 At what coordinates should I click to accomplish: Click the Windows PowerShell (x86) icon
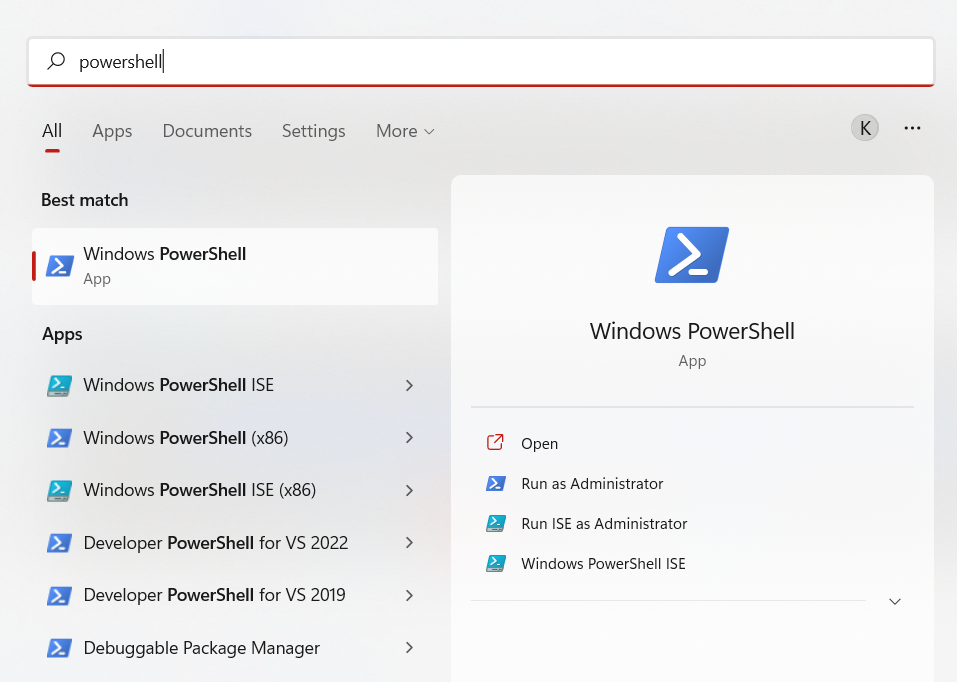59,438
